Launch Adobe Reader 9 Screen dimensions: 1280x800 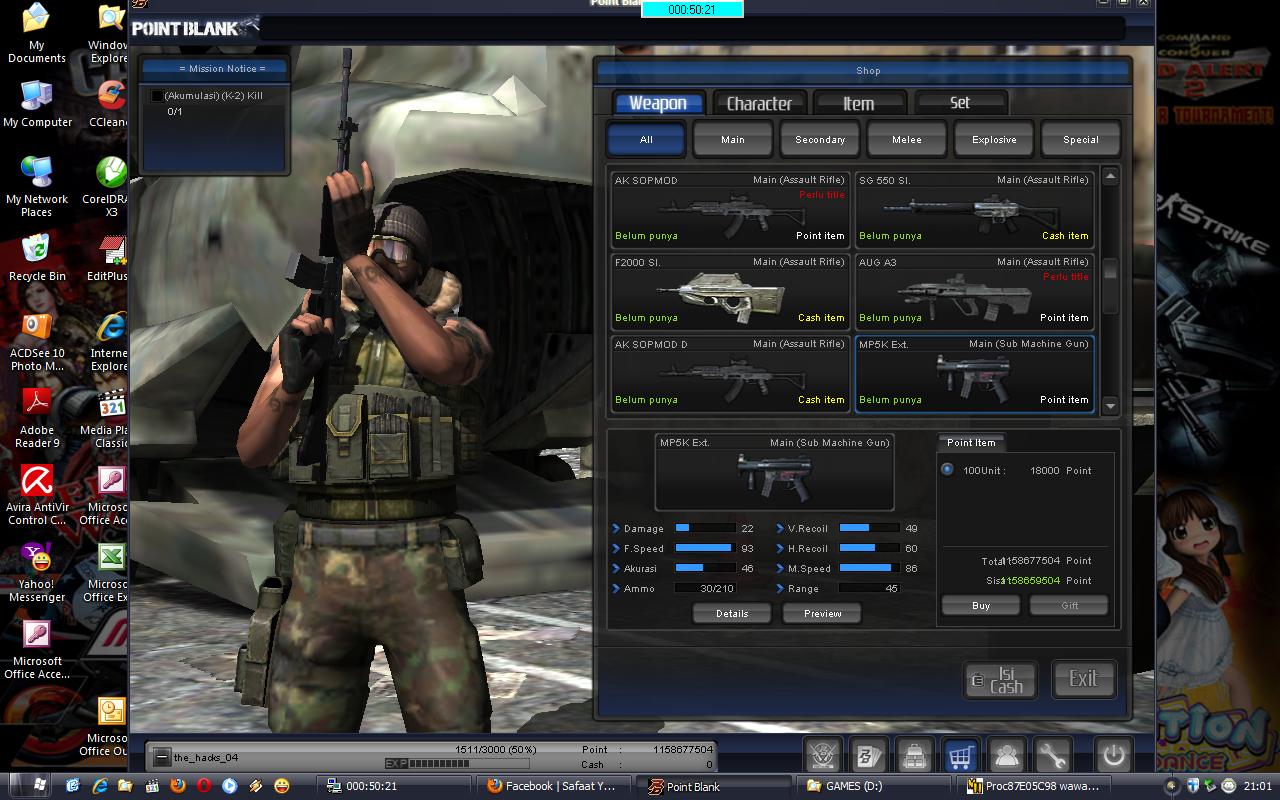37,418
